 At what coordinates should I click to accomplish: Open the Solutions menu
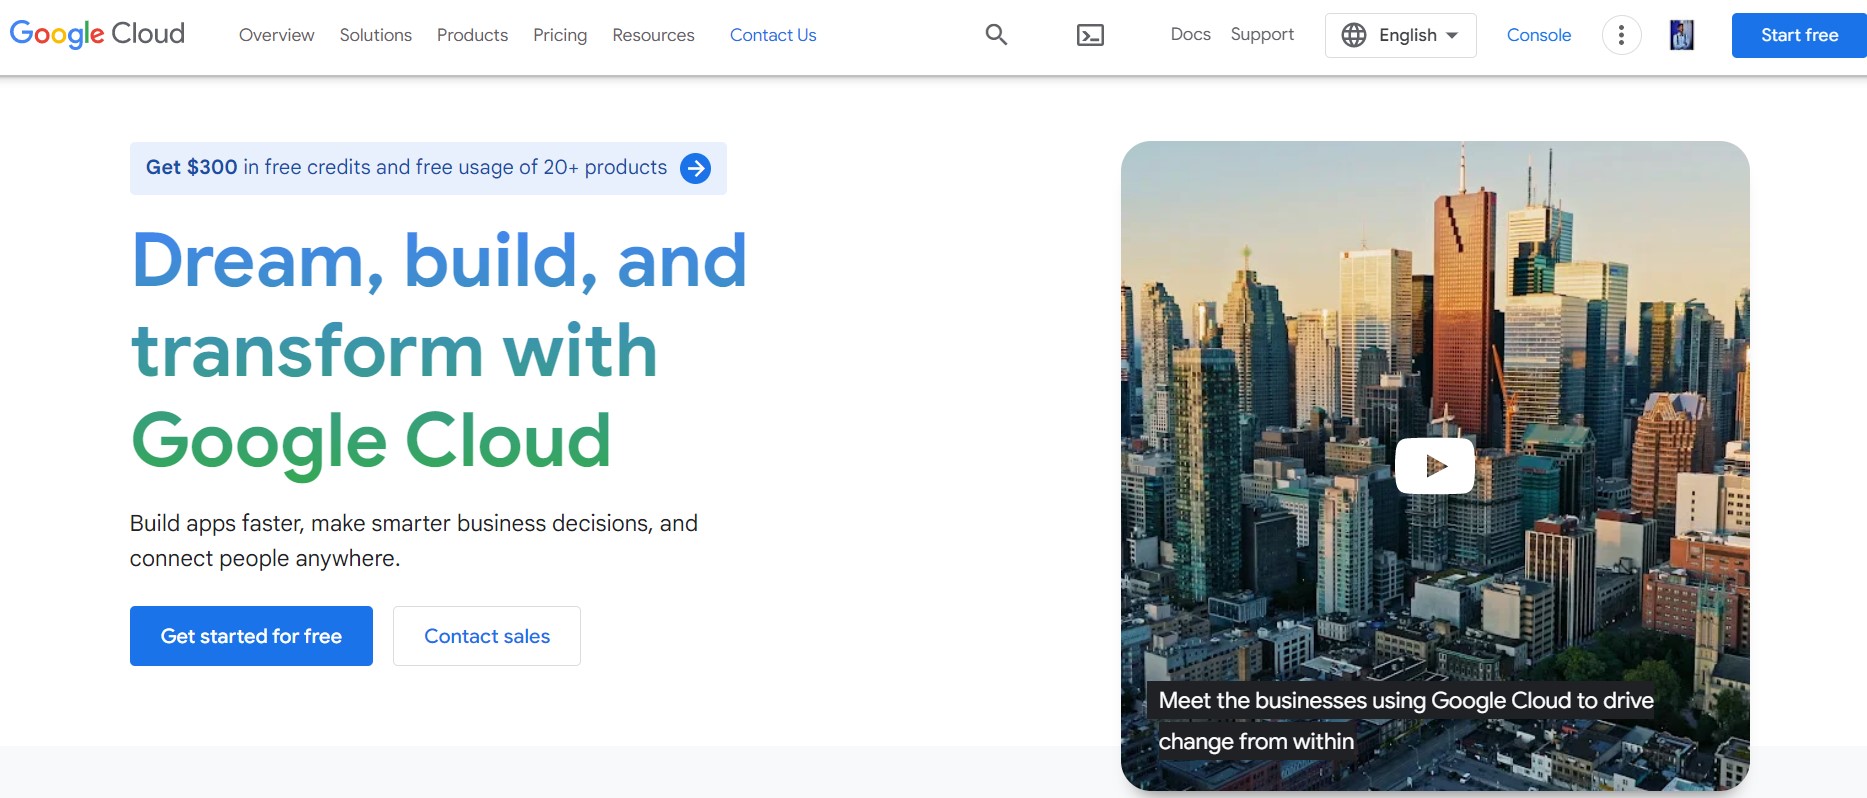coord(375,35)
